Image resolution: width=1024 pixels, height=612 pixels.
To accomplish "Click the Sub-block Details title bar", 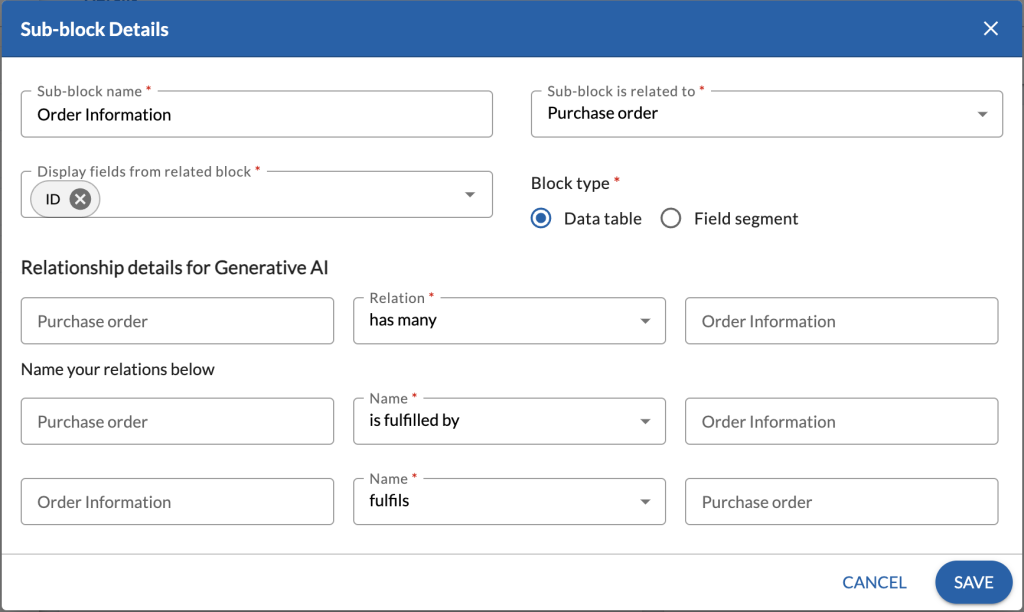I will click(x=94, y=29).
